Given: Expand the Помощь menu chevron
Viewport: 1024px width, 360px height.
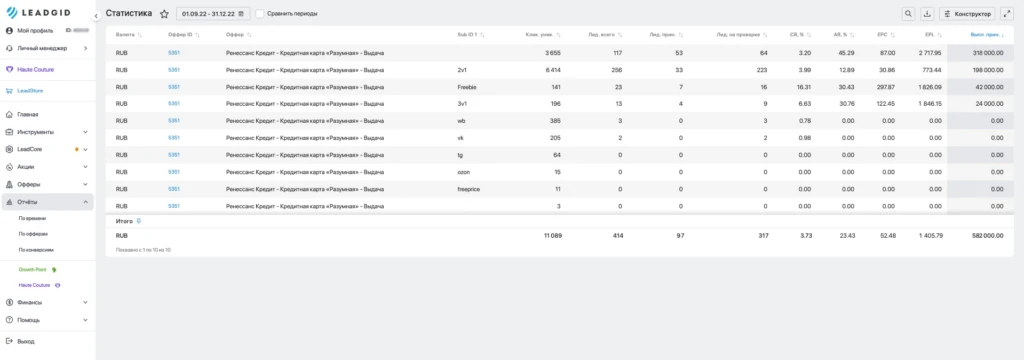Looking at the screenshot, I should pos(86,320).
